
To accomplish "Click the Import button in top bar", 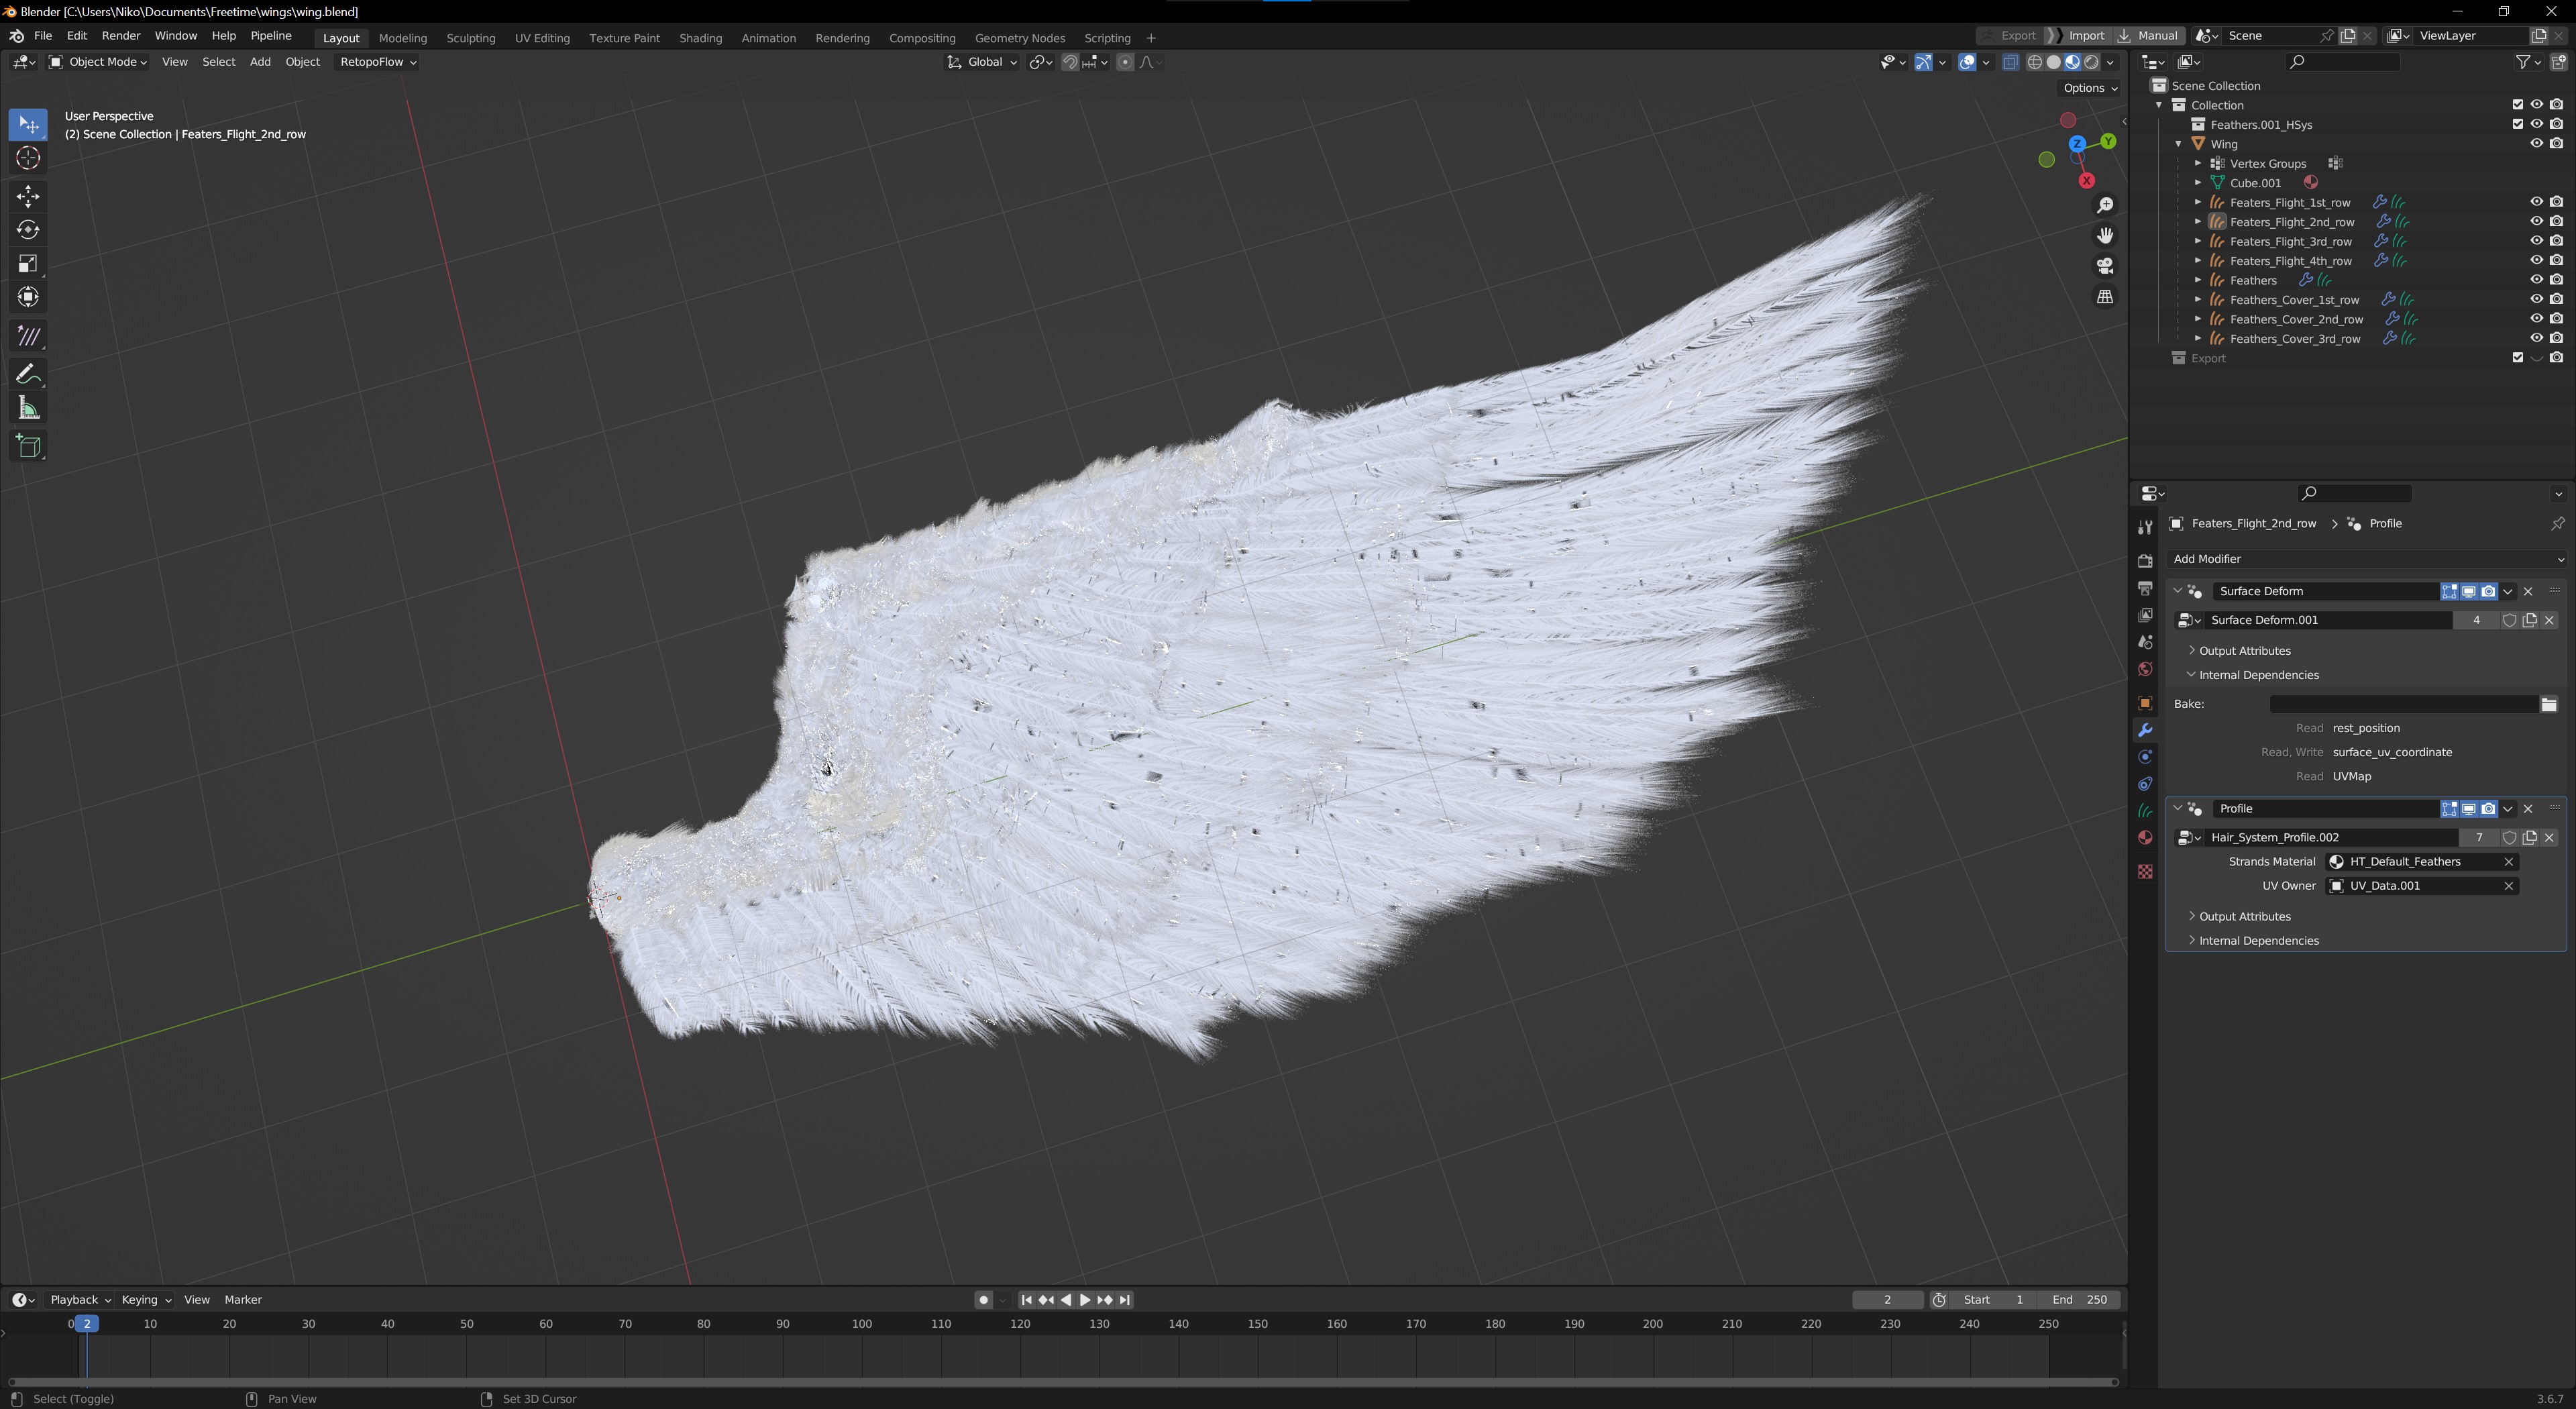I will tap(2086, 36).
